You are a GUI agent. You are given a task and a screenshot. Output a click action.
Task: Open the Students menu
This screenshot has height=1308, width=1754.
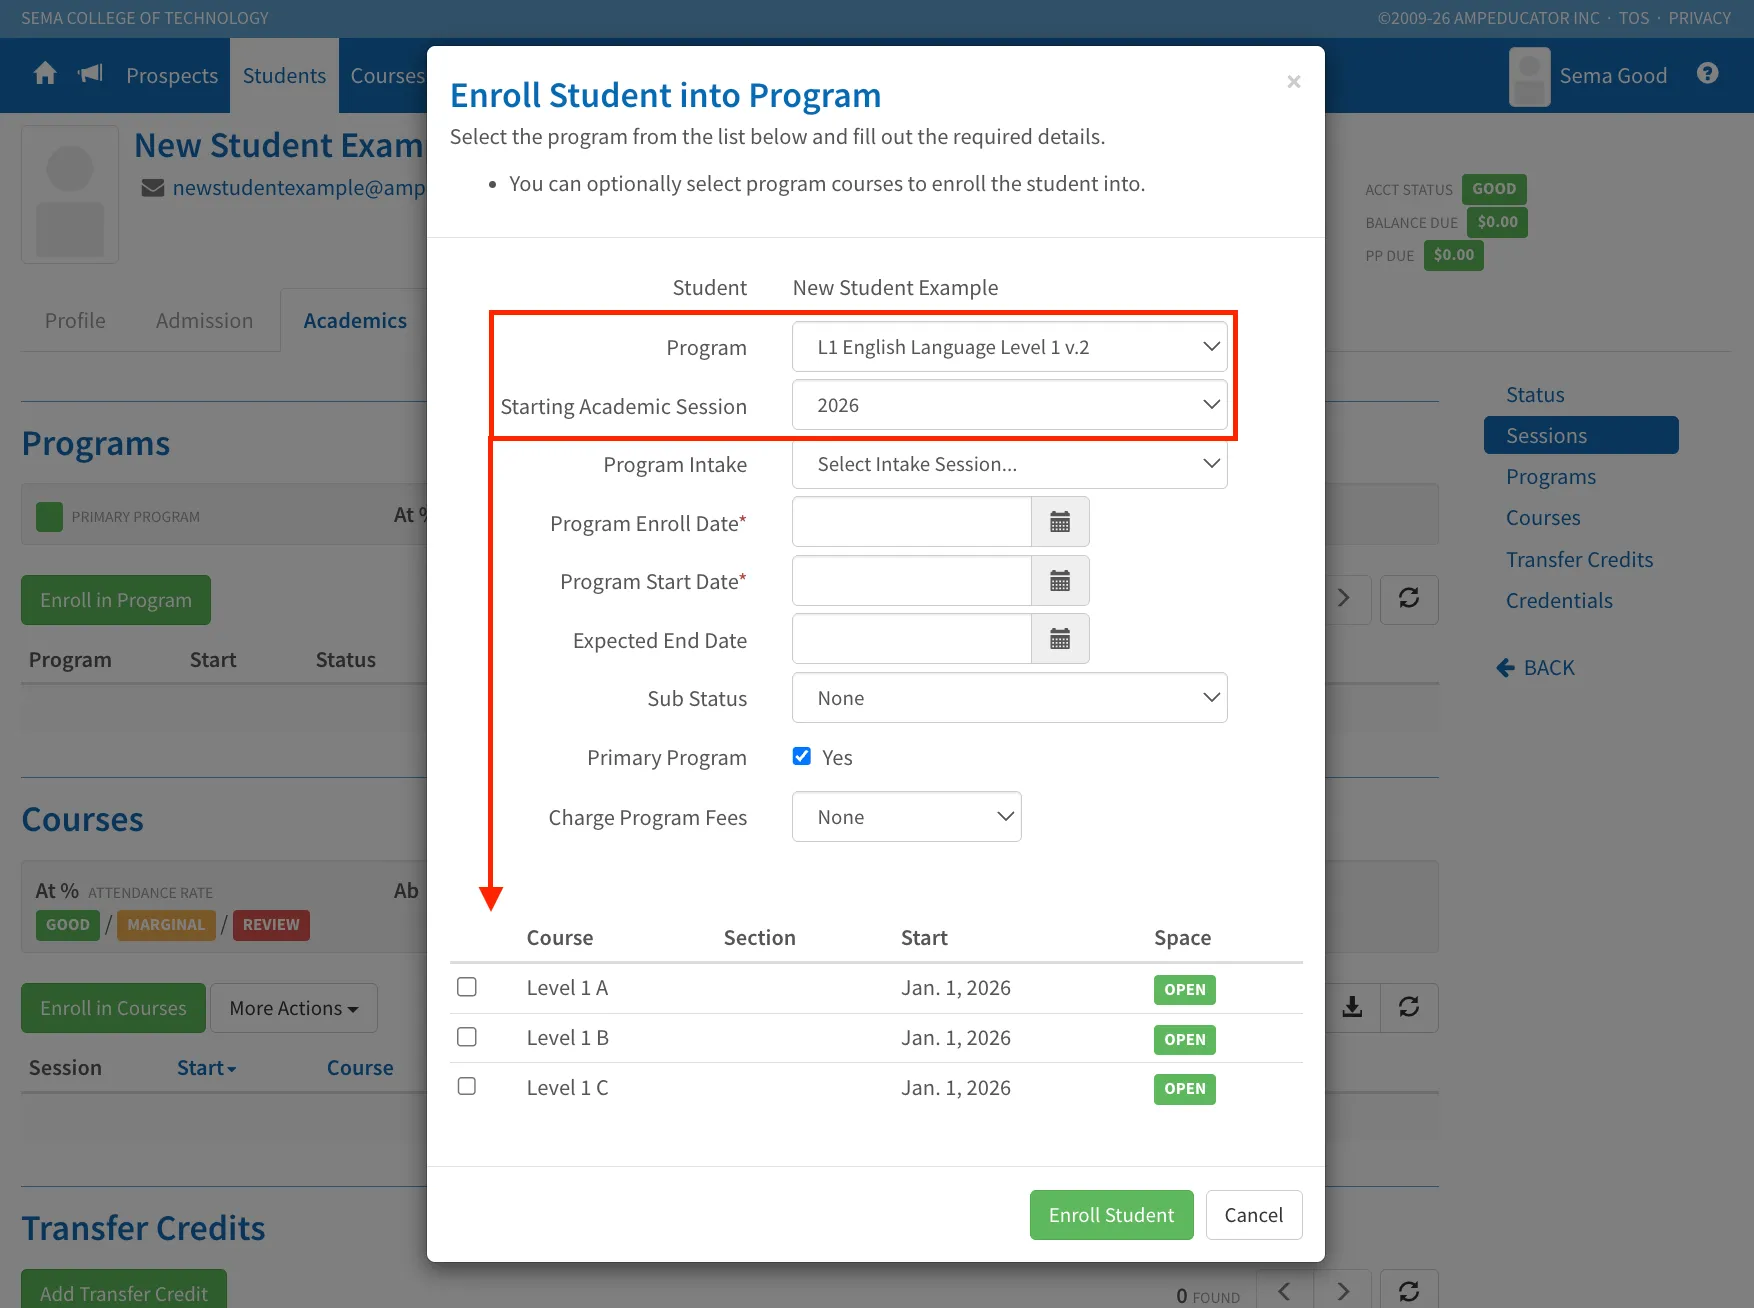(x=284, y=76)
